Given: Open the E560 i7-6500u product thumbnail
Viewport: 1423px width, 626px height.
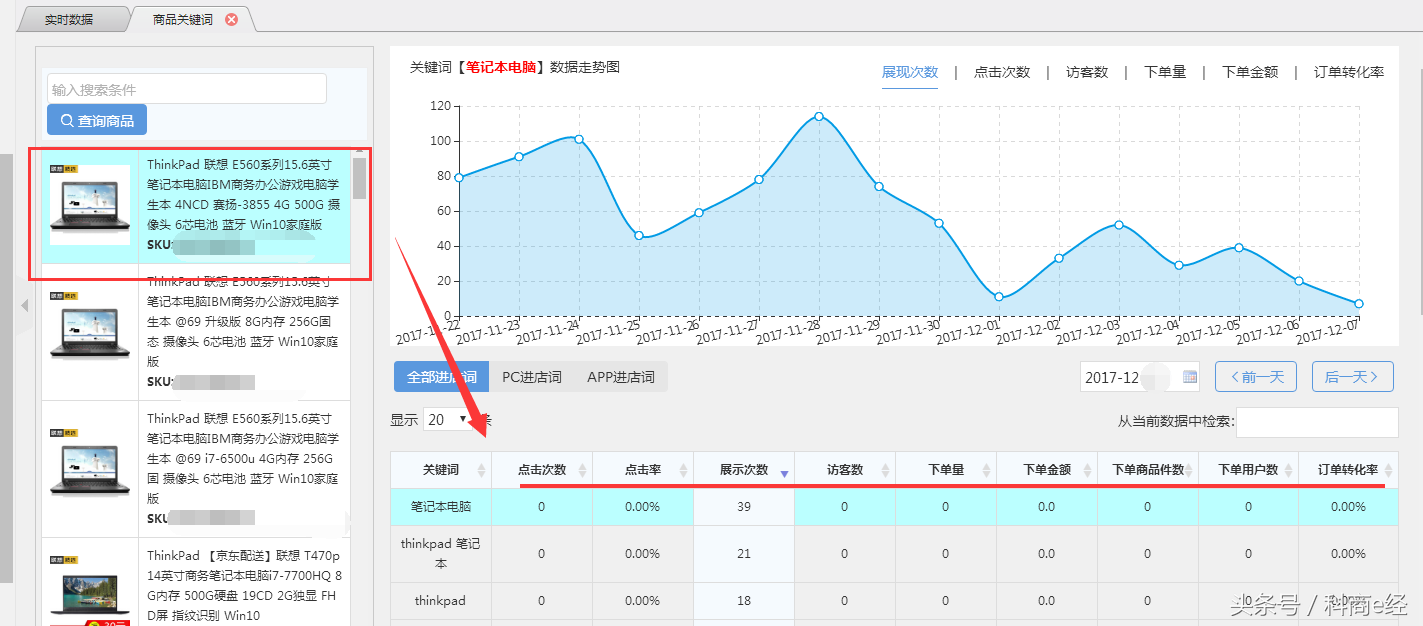Looking at the screenshot, I should coord(90,469).
